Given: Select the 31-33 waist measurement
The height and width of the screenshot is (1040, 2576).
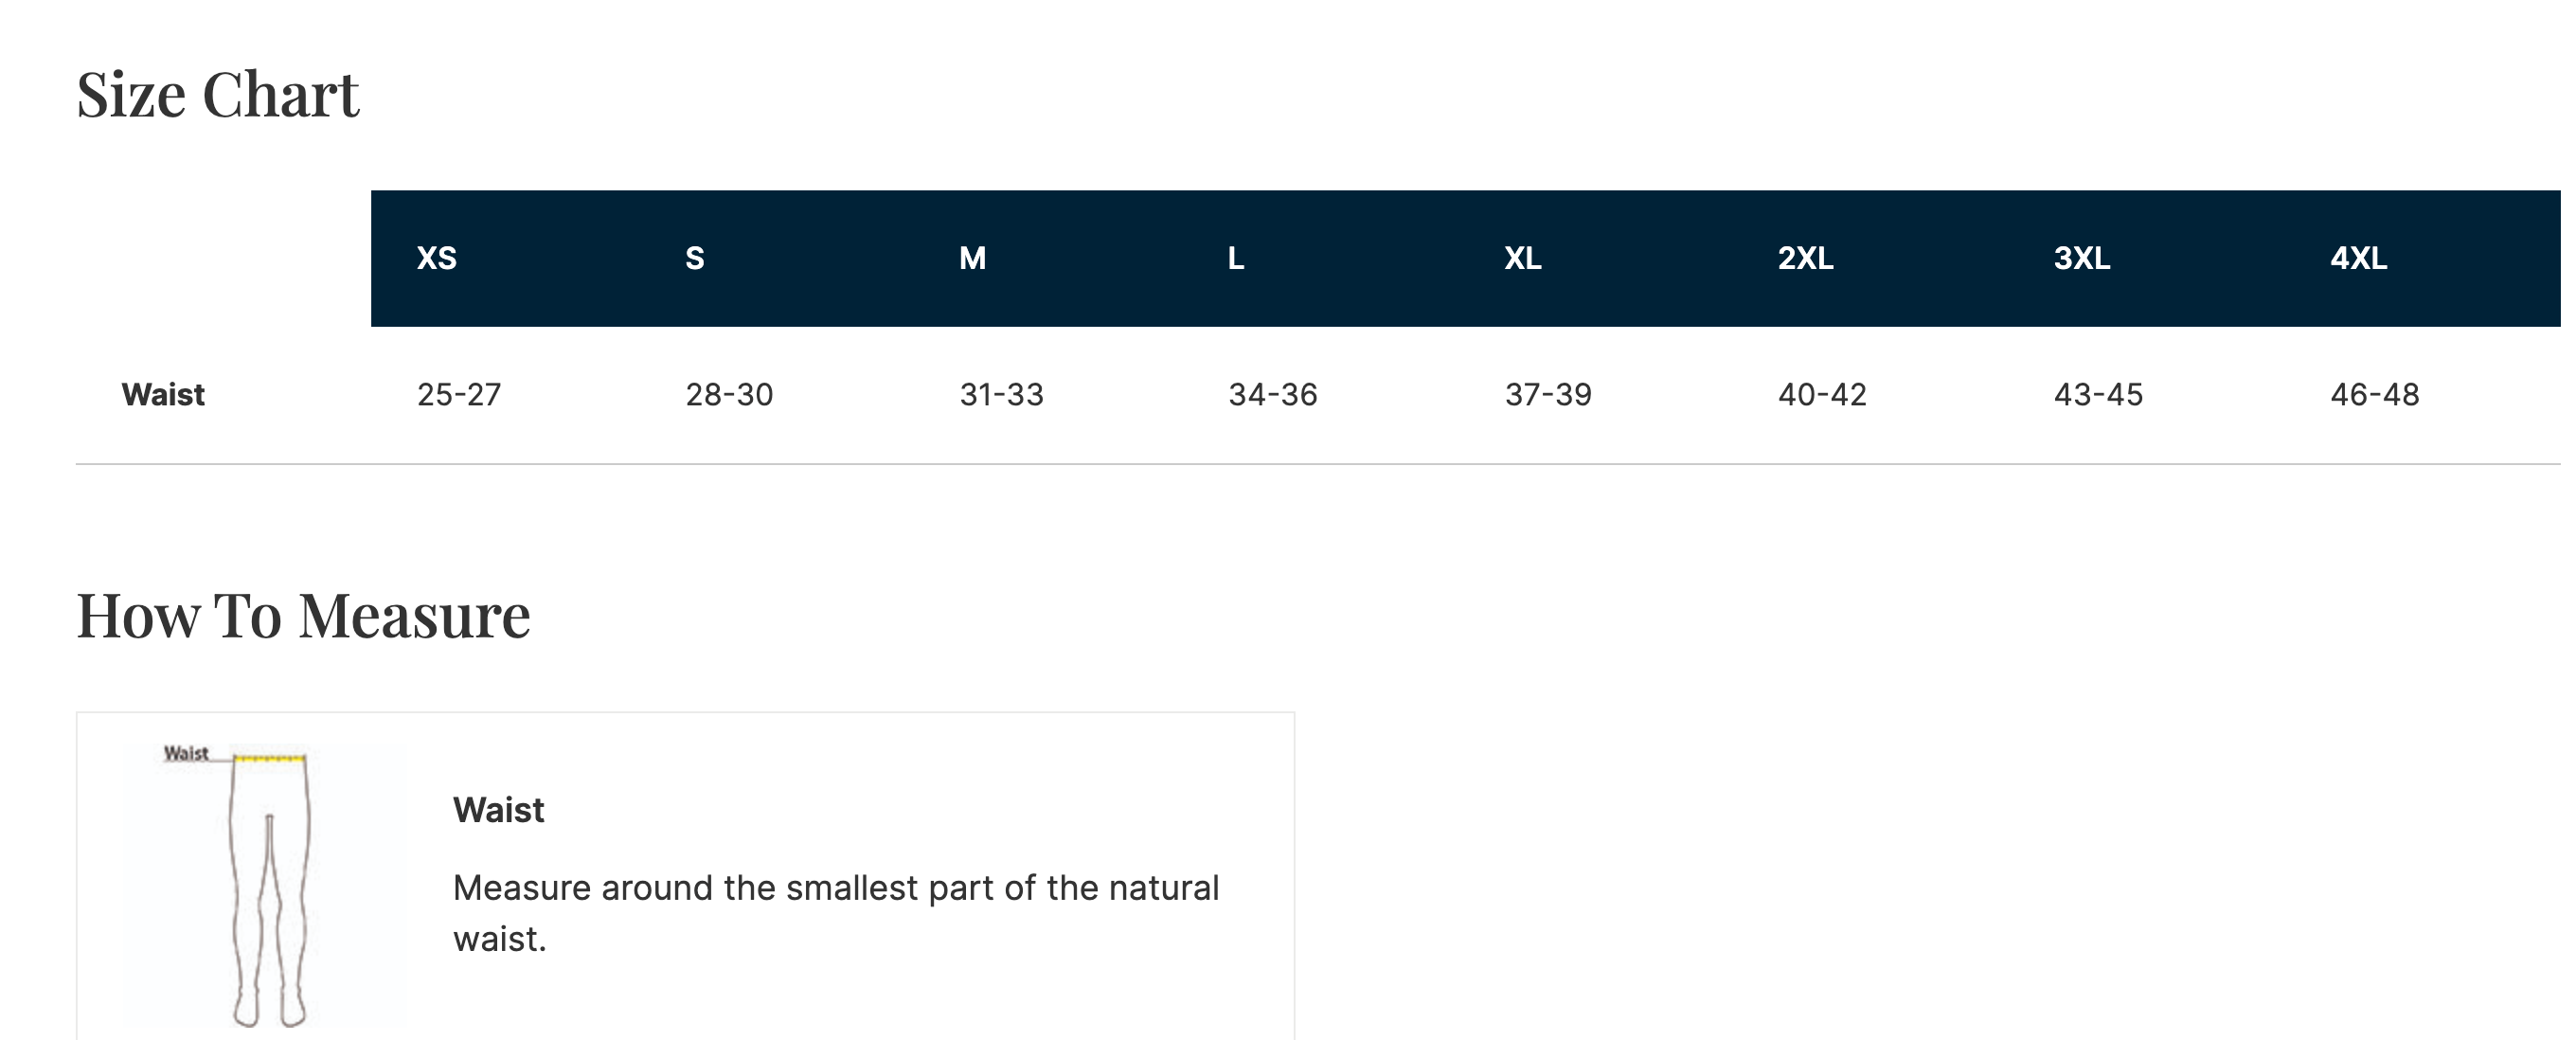Looking at the screenshot, I should pyautogui.click(x=1001, y=395).
